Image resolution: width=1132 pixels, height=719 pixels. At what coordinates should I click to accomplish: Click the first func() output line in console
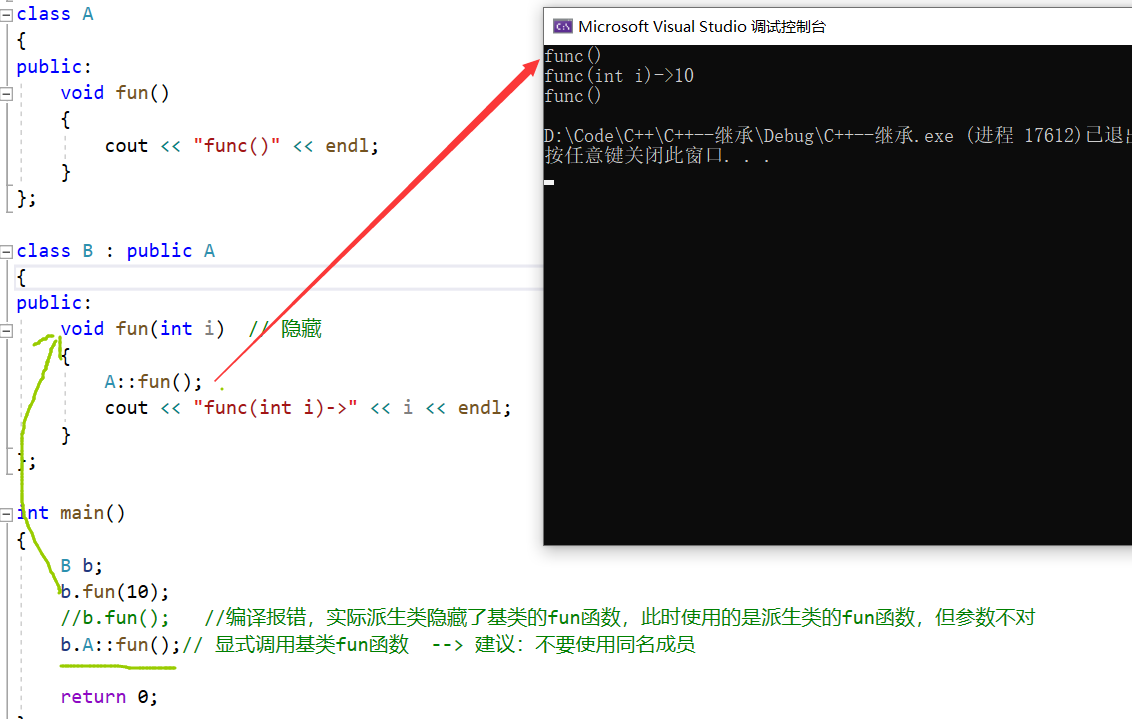(572, 56)
